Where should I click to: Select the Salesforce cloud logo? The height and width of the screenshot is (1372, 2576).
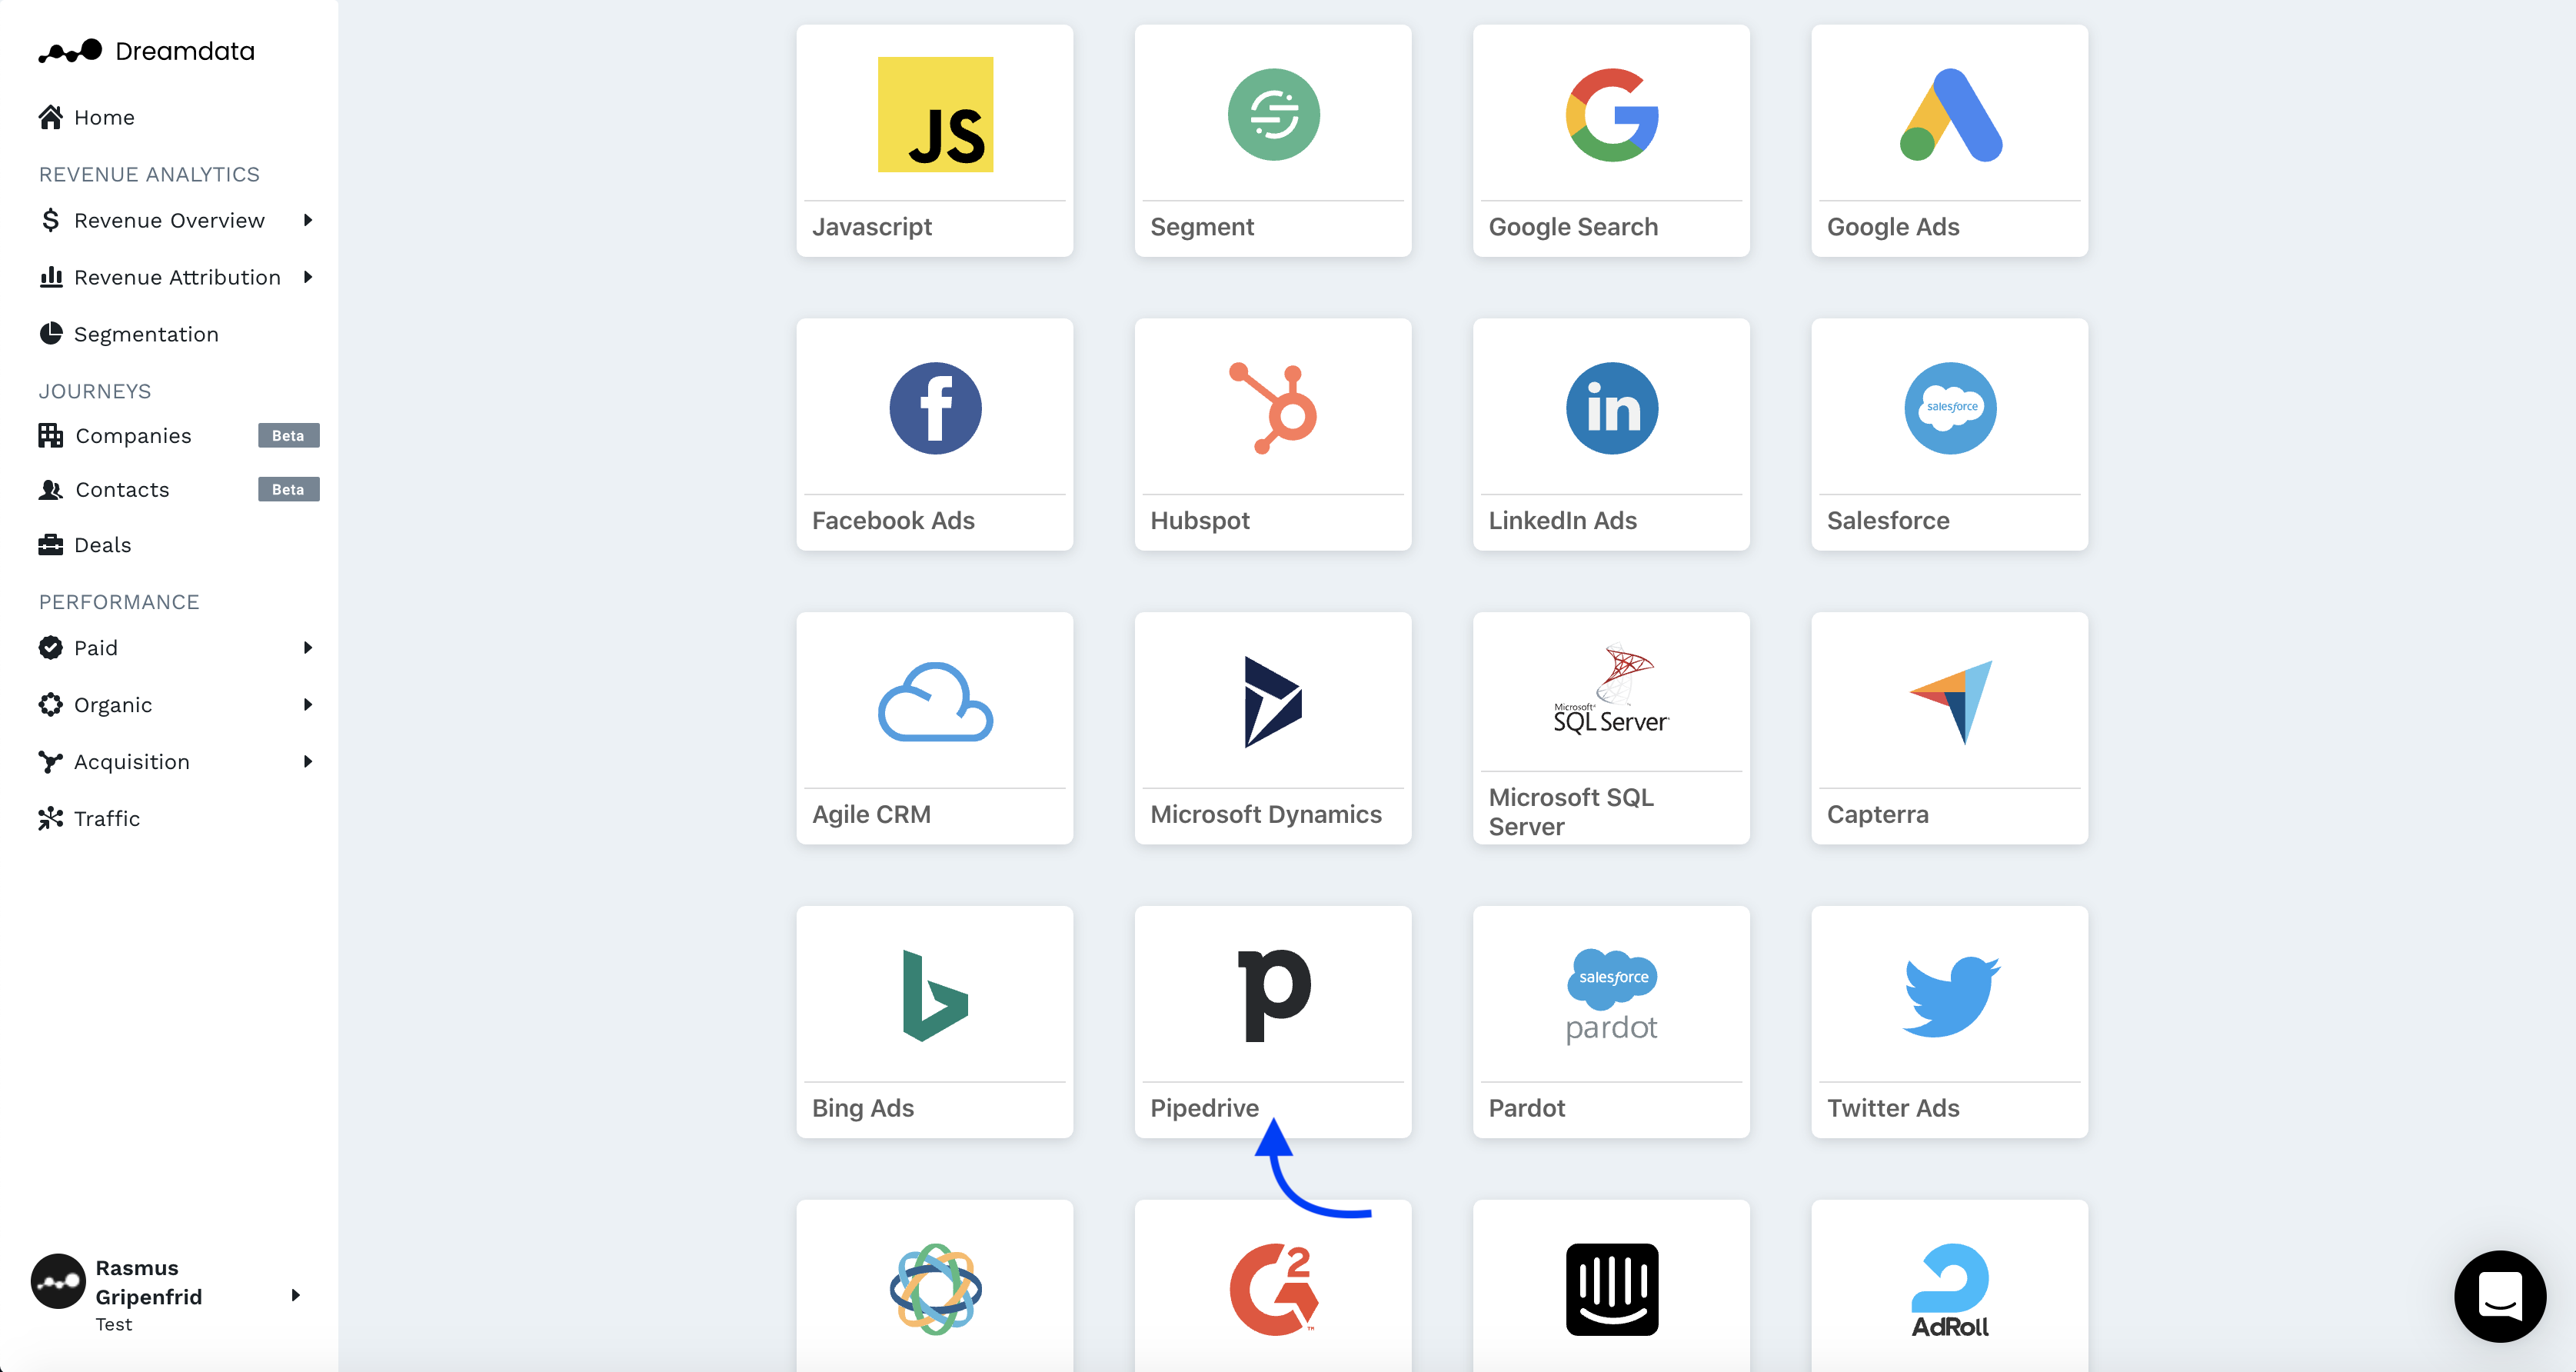point(1950,408)
